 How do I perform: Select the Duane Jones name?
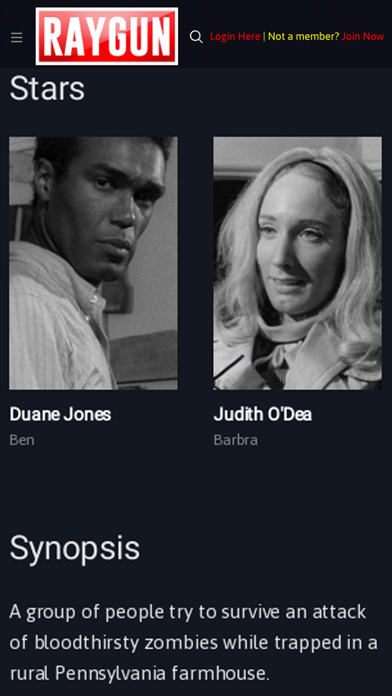tap(60, 415)
